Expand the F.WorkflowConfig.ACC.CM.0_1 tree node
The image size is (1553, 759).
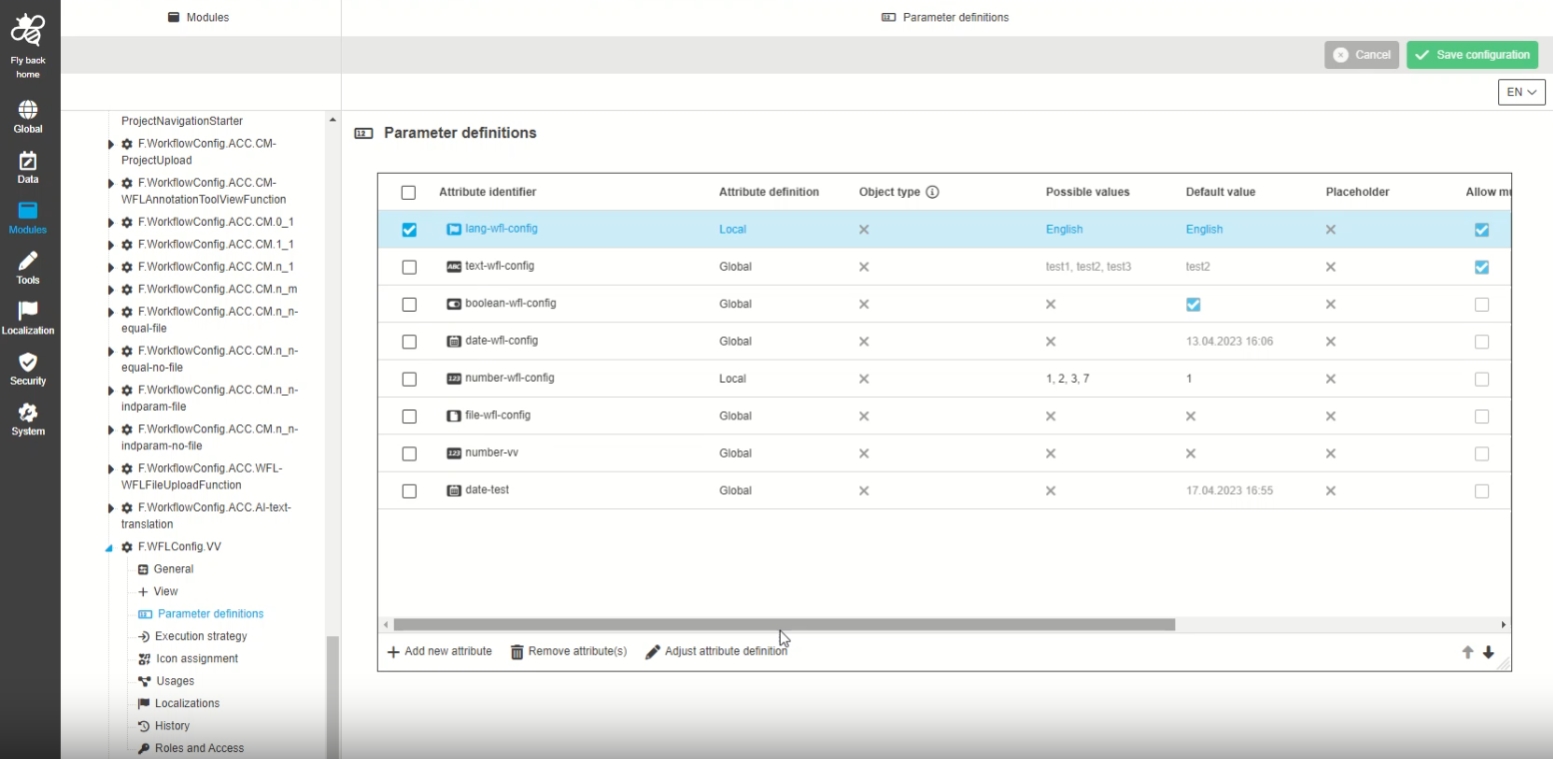[111, 222]
